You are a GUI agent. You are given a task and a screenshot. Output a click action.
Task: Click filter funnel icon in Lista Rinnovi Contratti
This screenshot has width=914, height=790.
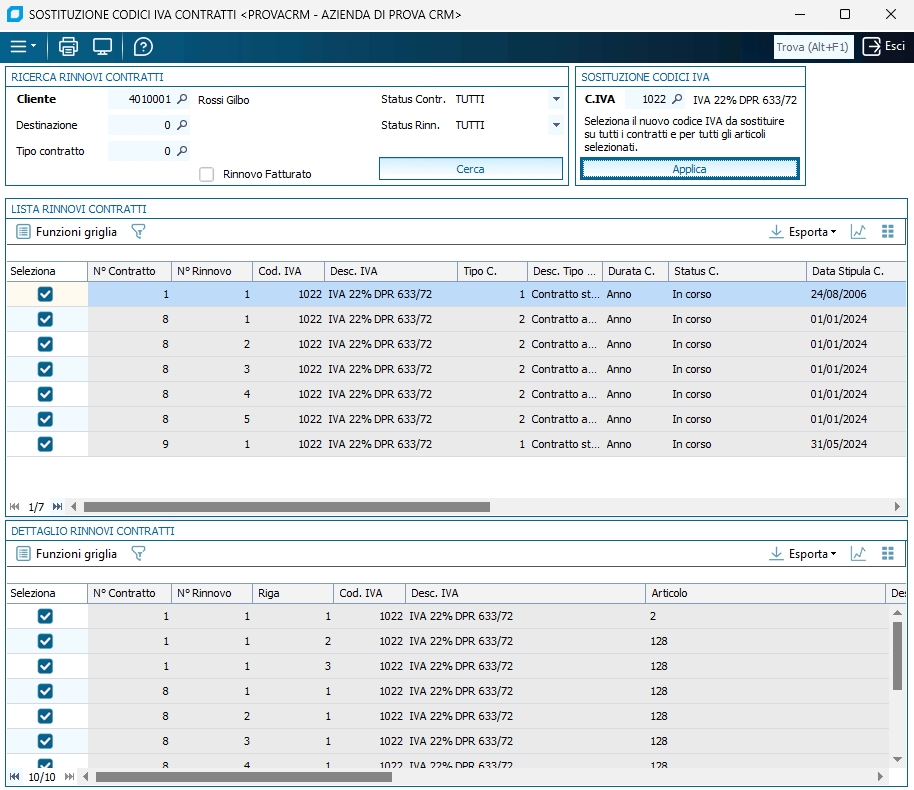(138, 232)
